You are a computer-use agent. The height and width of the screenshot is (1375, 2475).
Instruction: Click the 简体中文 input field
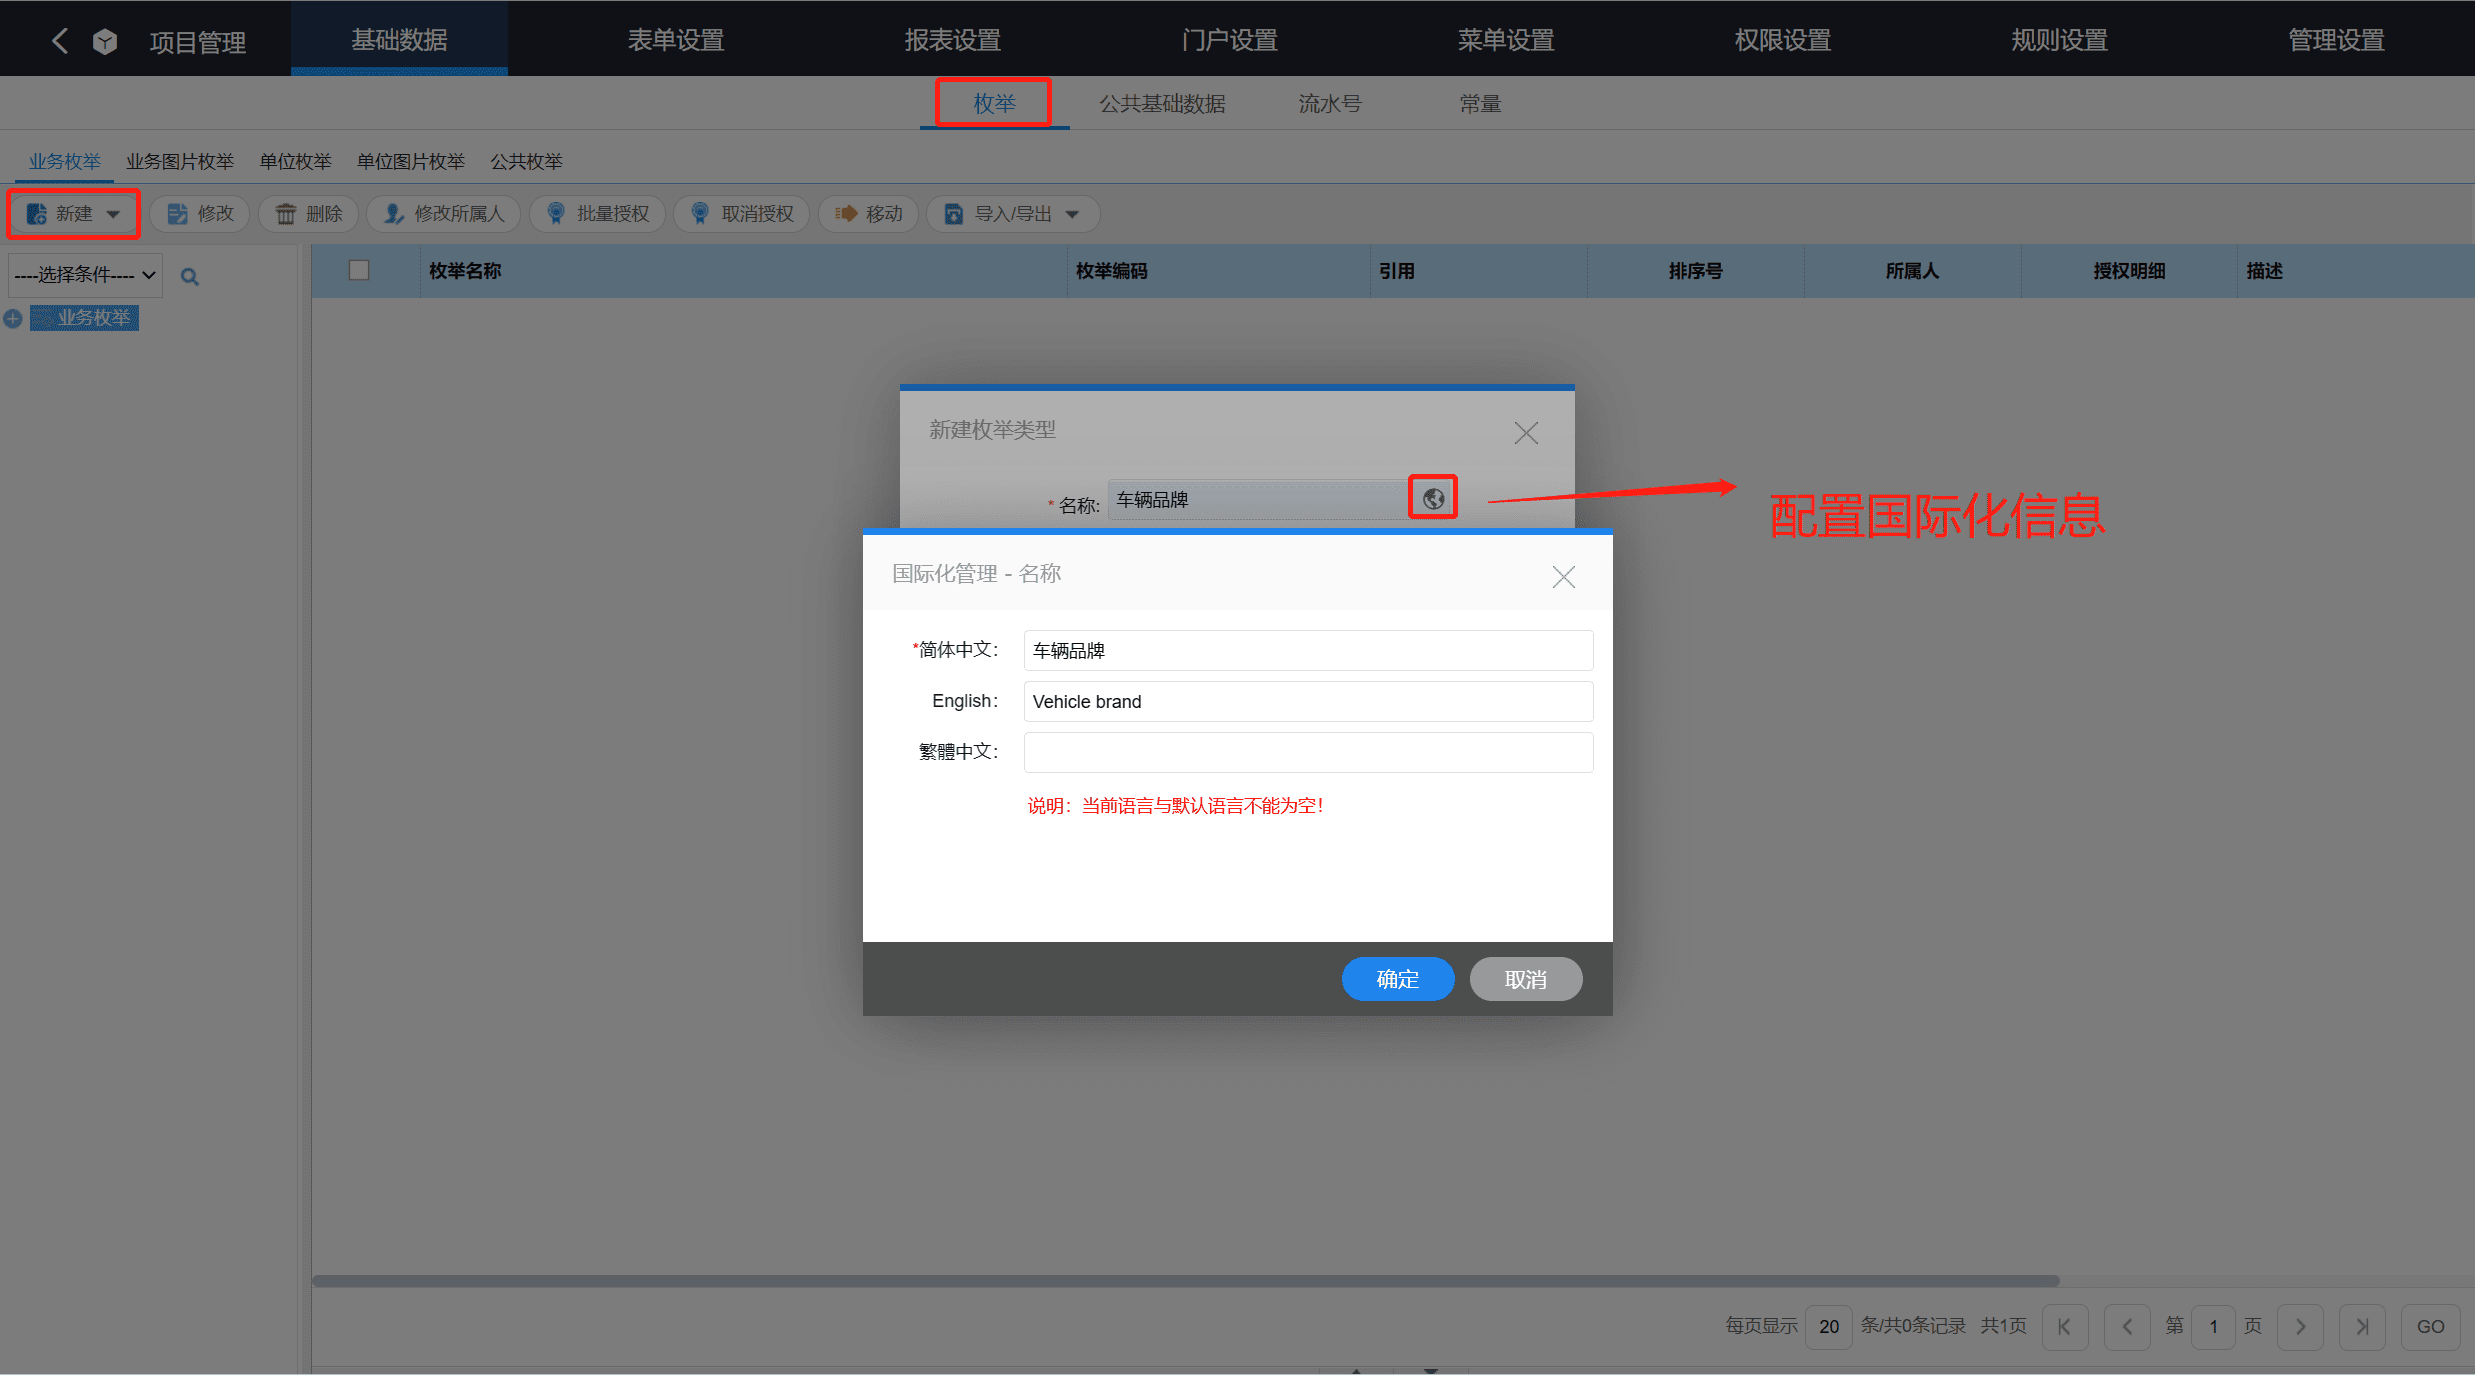pos(1308,650)
